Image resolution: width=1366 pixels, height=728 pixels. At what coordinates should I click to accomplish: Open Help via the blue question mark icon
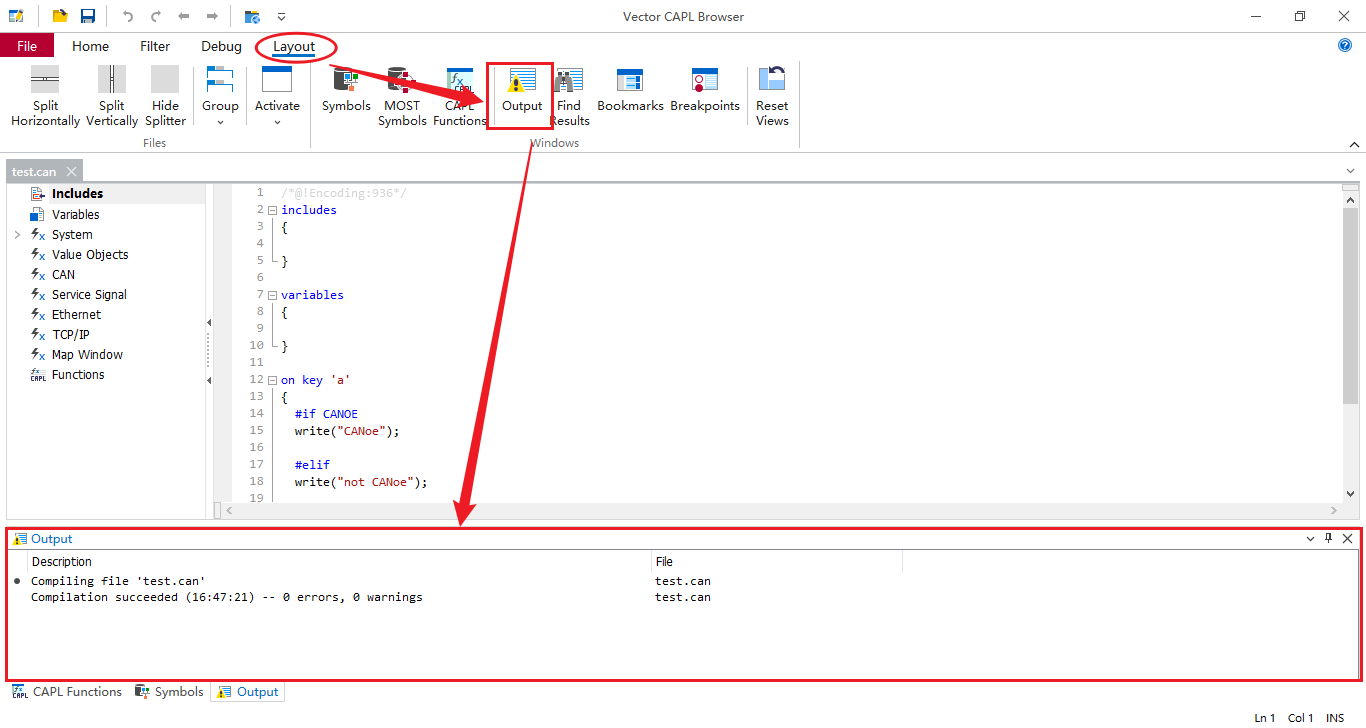tap(1345, 45)
